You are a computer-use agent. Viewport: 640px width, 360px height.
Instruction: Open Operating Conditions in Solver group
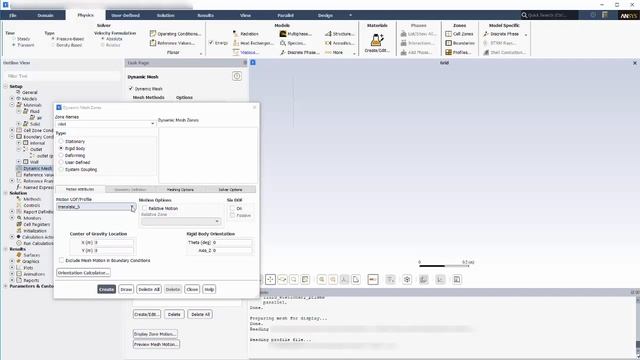175,34
